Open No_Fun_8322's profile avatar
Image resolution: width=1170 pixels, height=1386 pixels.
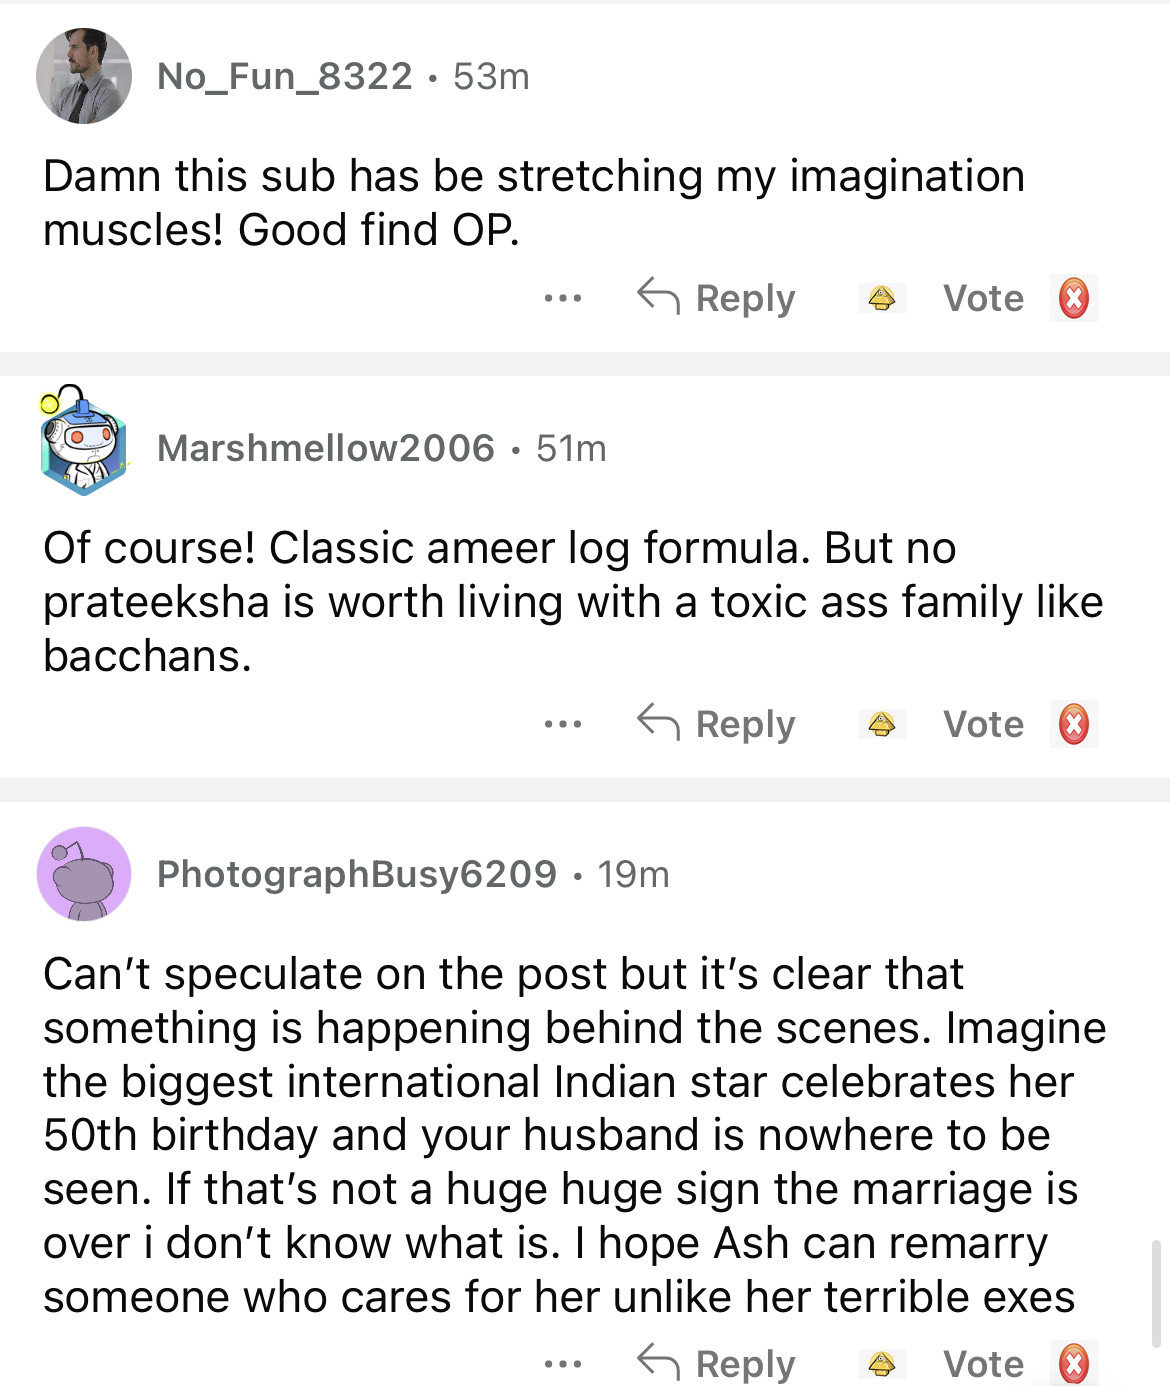pyautogui.click(x=84, y=76)
